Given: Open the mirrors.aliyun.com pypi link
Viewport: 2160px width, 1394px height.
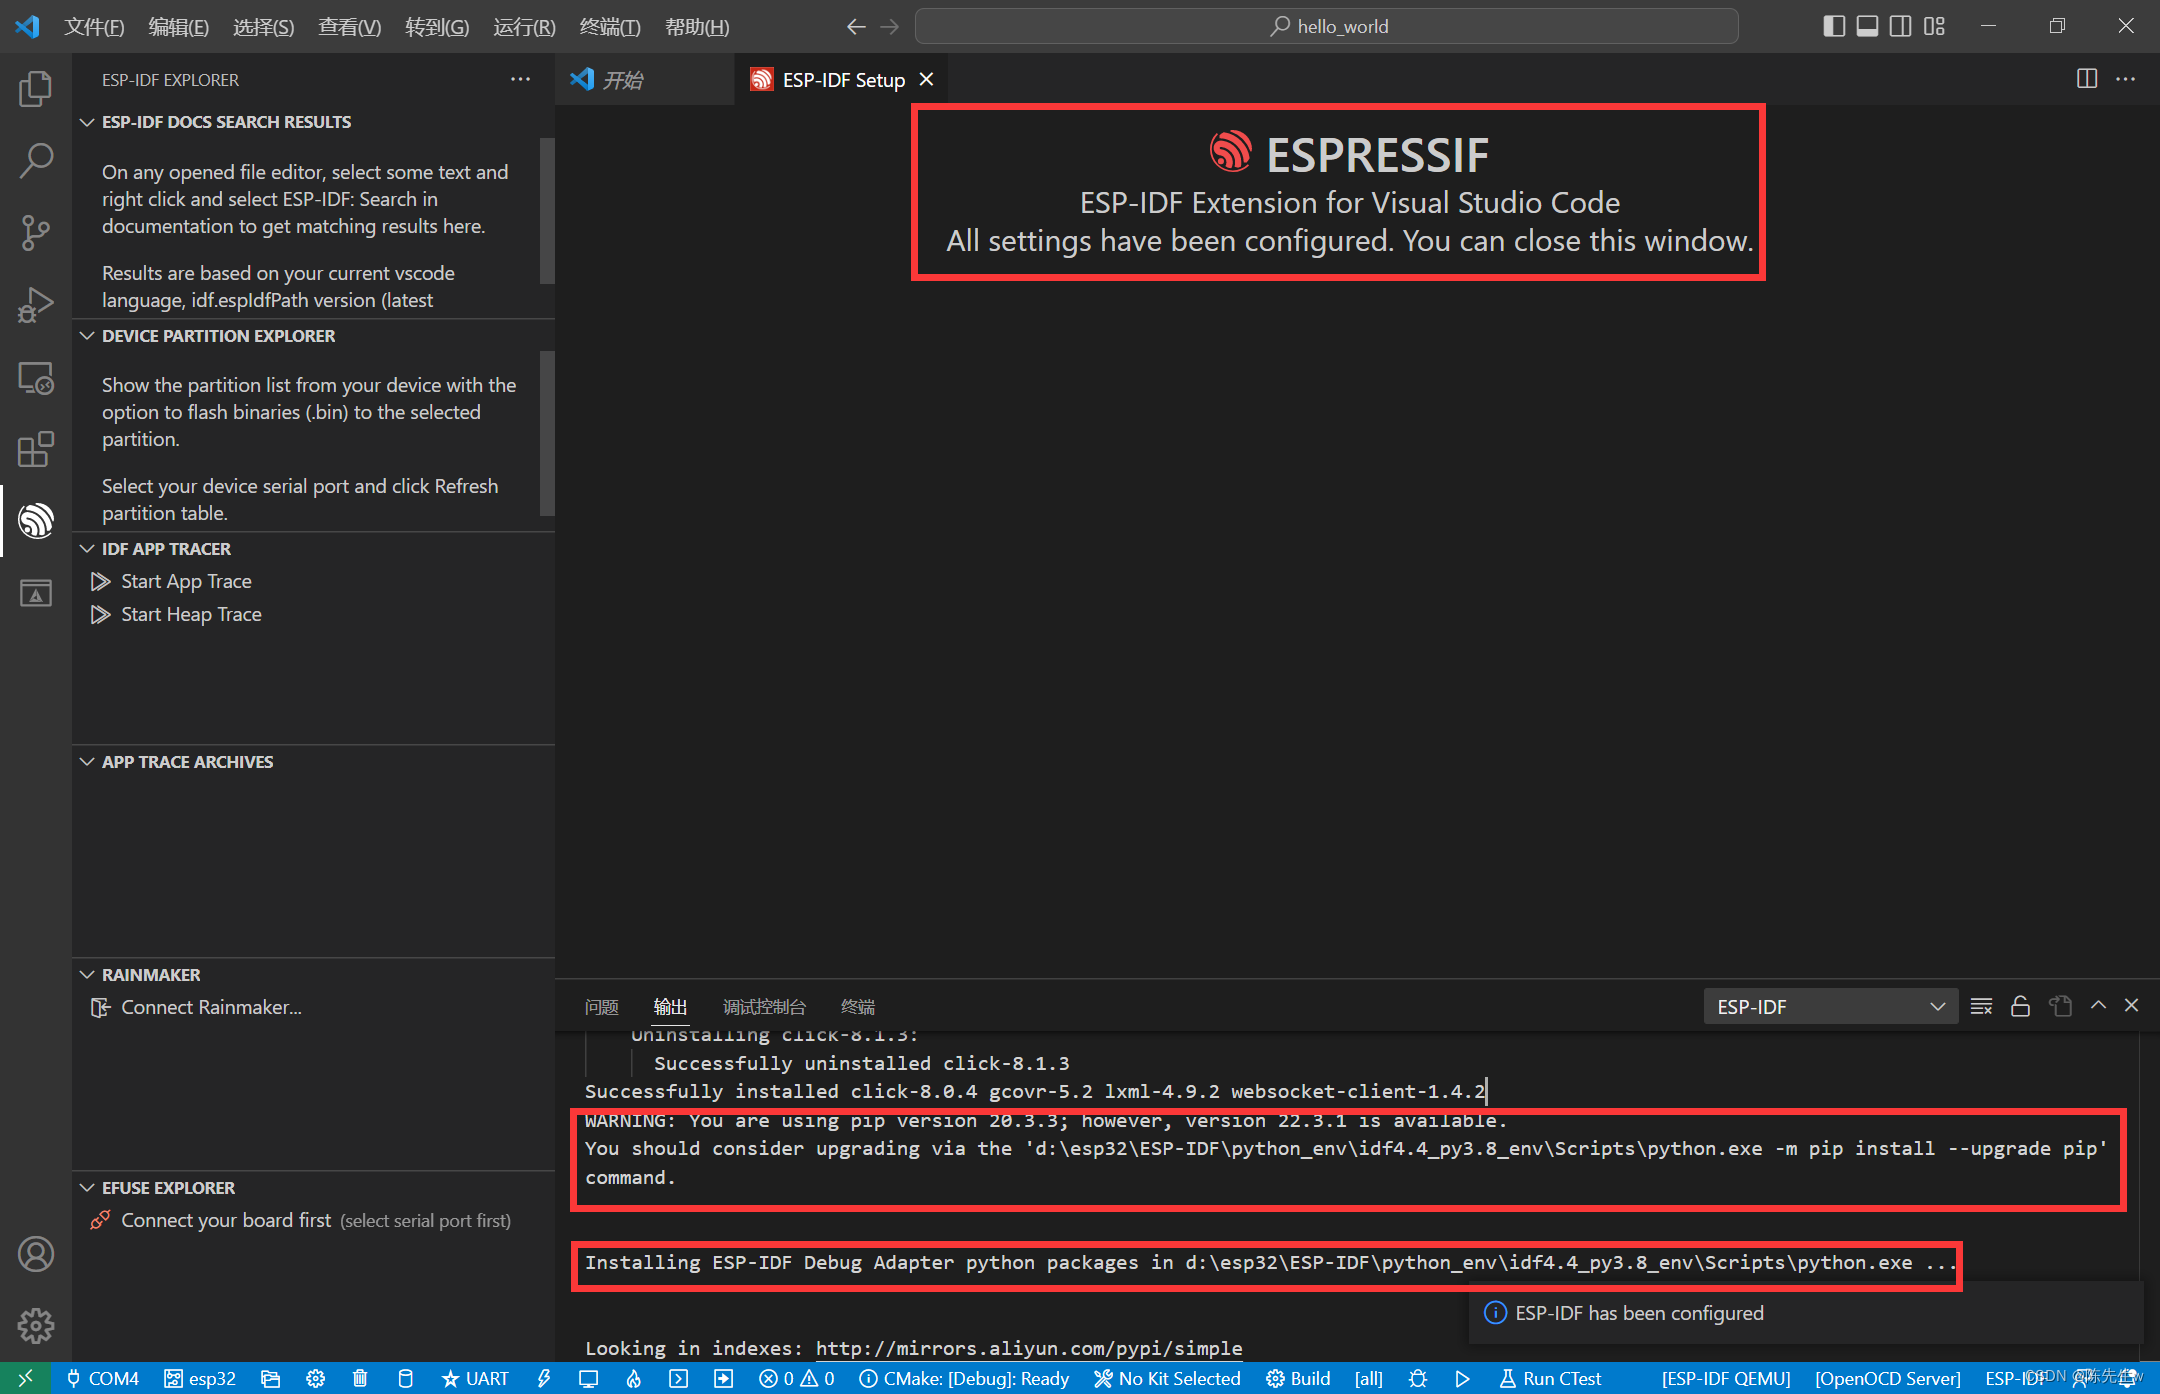Looking at the screenshot, I should (1029, 1348).
